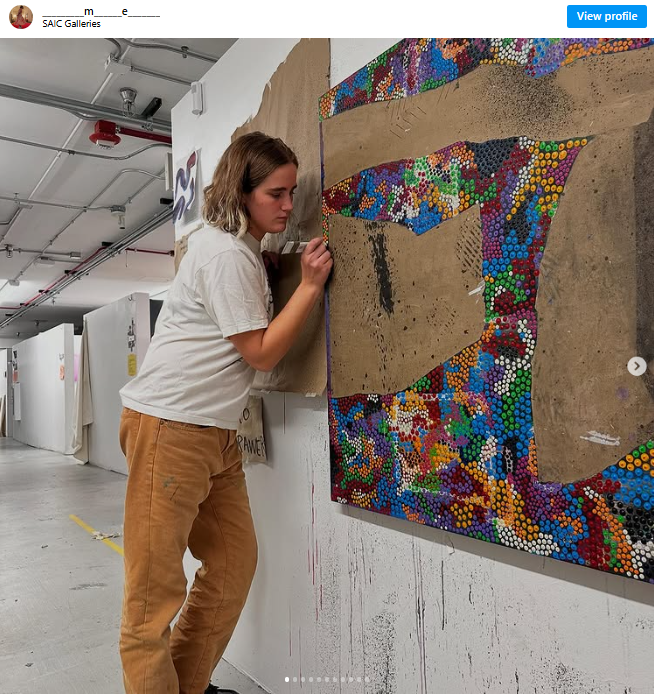Select the fifth carousel indicator dot
The height and width of the screenshot is (694, 654).
point(319,679)
